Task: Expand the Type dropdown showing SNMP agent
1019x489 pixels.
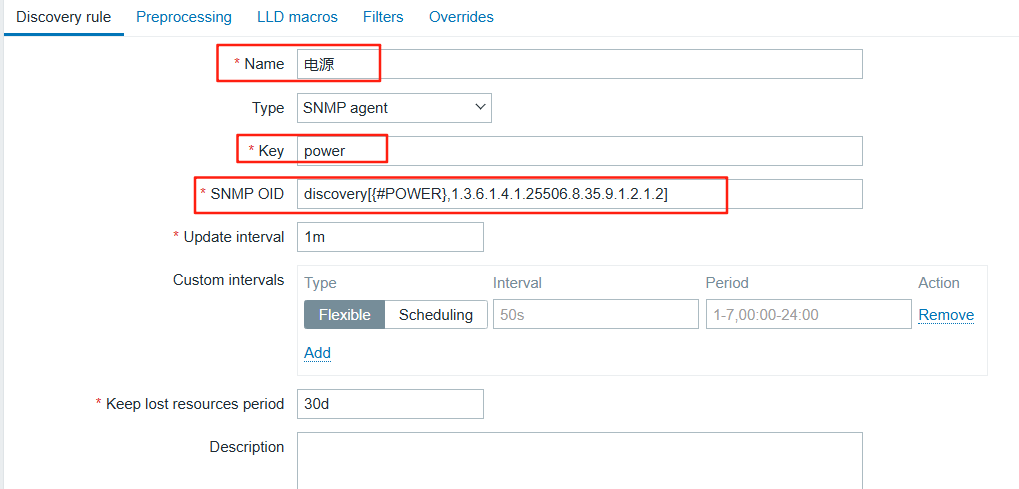Action: (394, 107)
